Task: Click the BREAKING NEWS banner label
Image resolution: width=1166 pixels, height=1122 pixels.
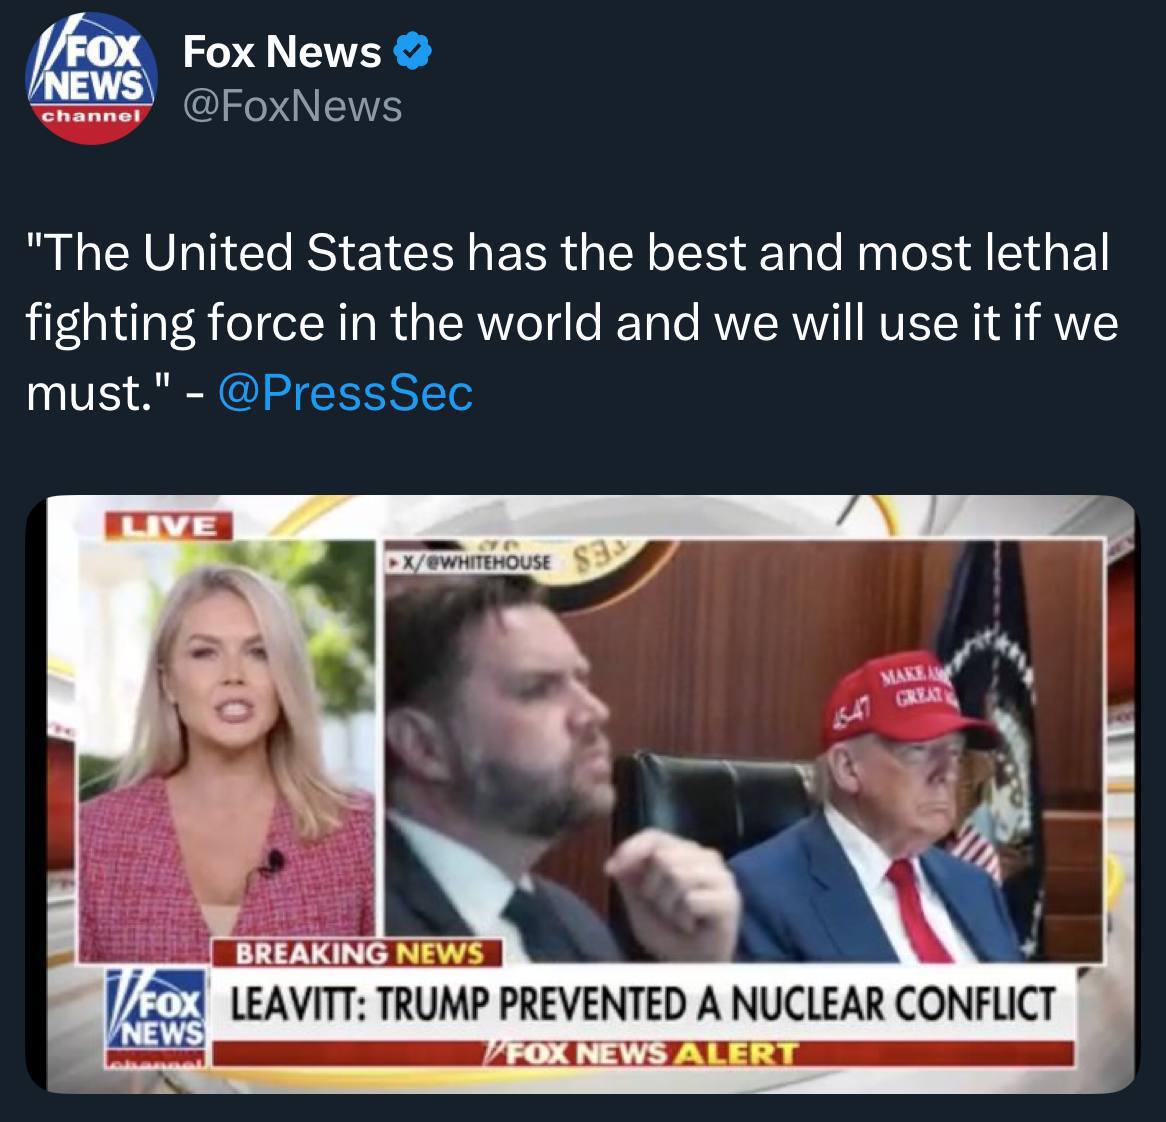Action: (358, 953)
